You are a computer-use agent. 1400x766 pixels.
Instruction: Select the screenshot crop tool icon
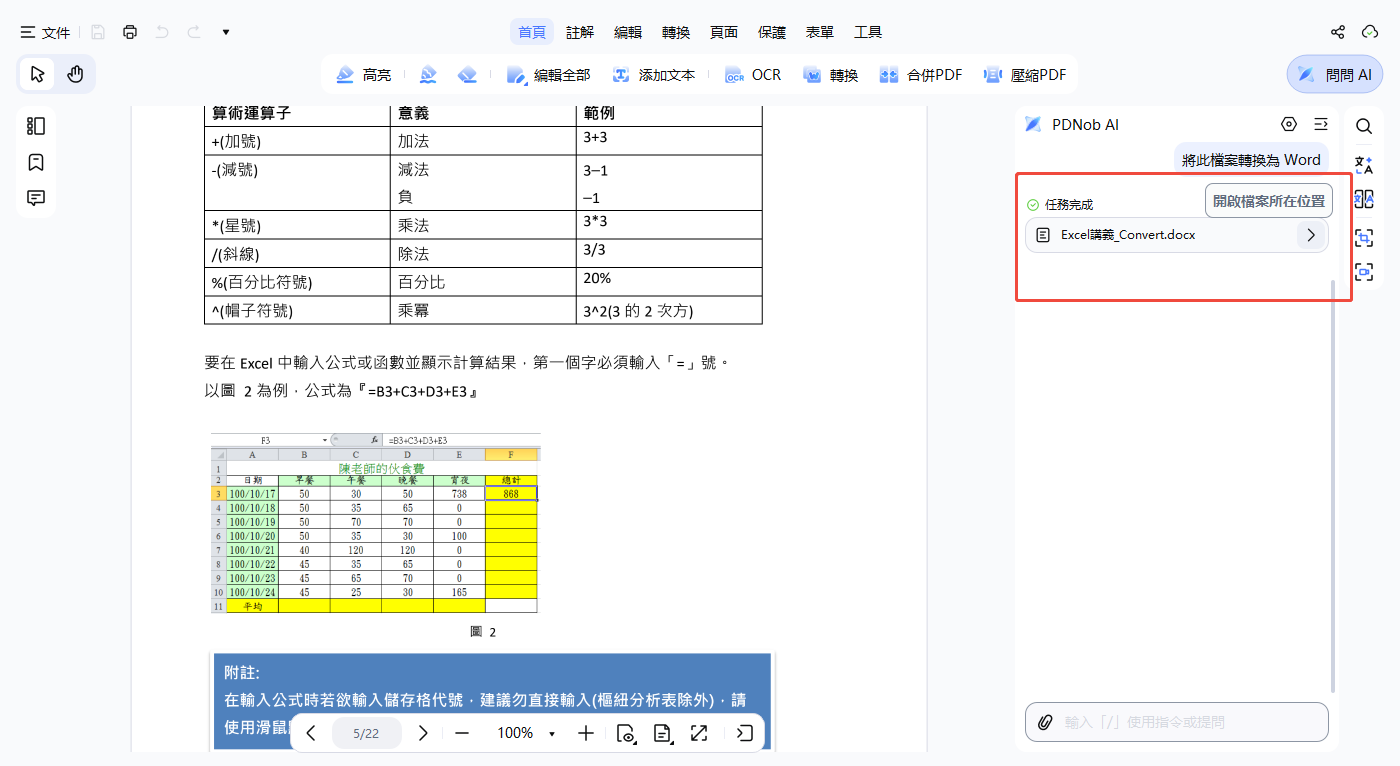click(x=1364, y=238)
